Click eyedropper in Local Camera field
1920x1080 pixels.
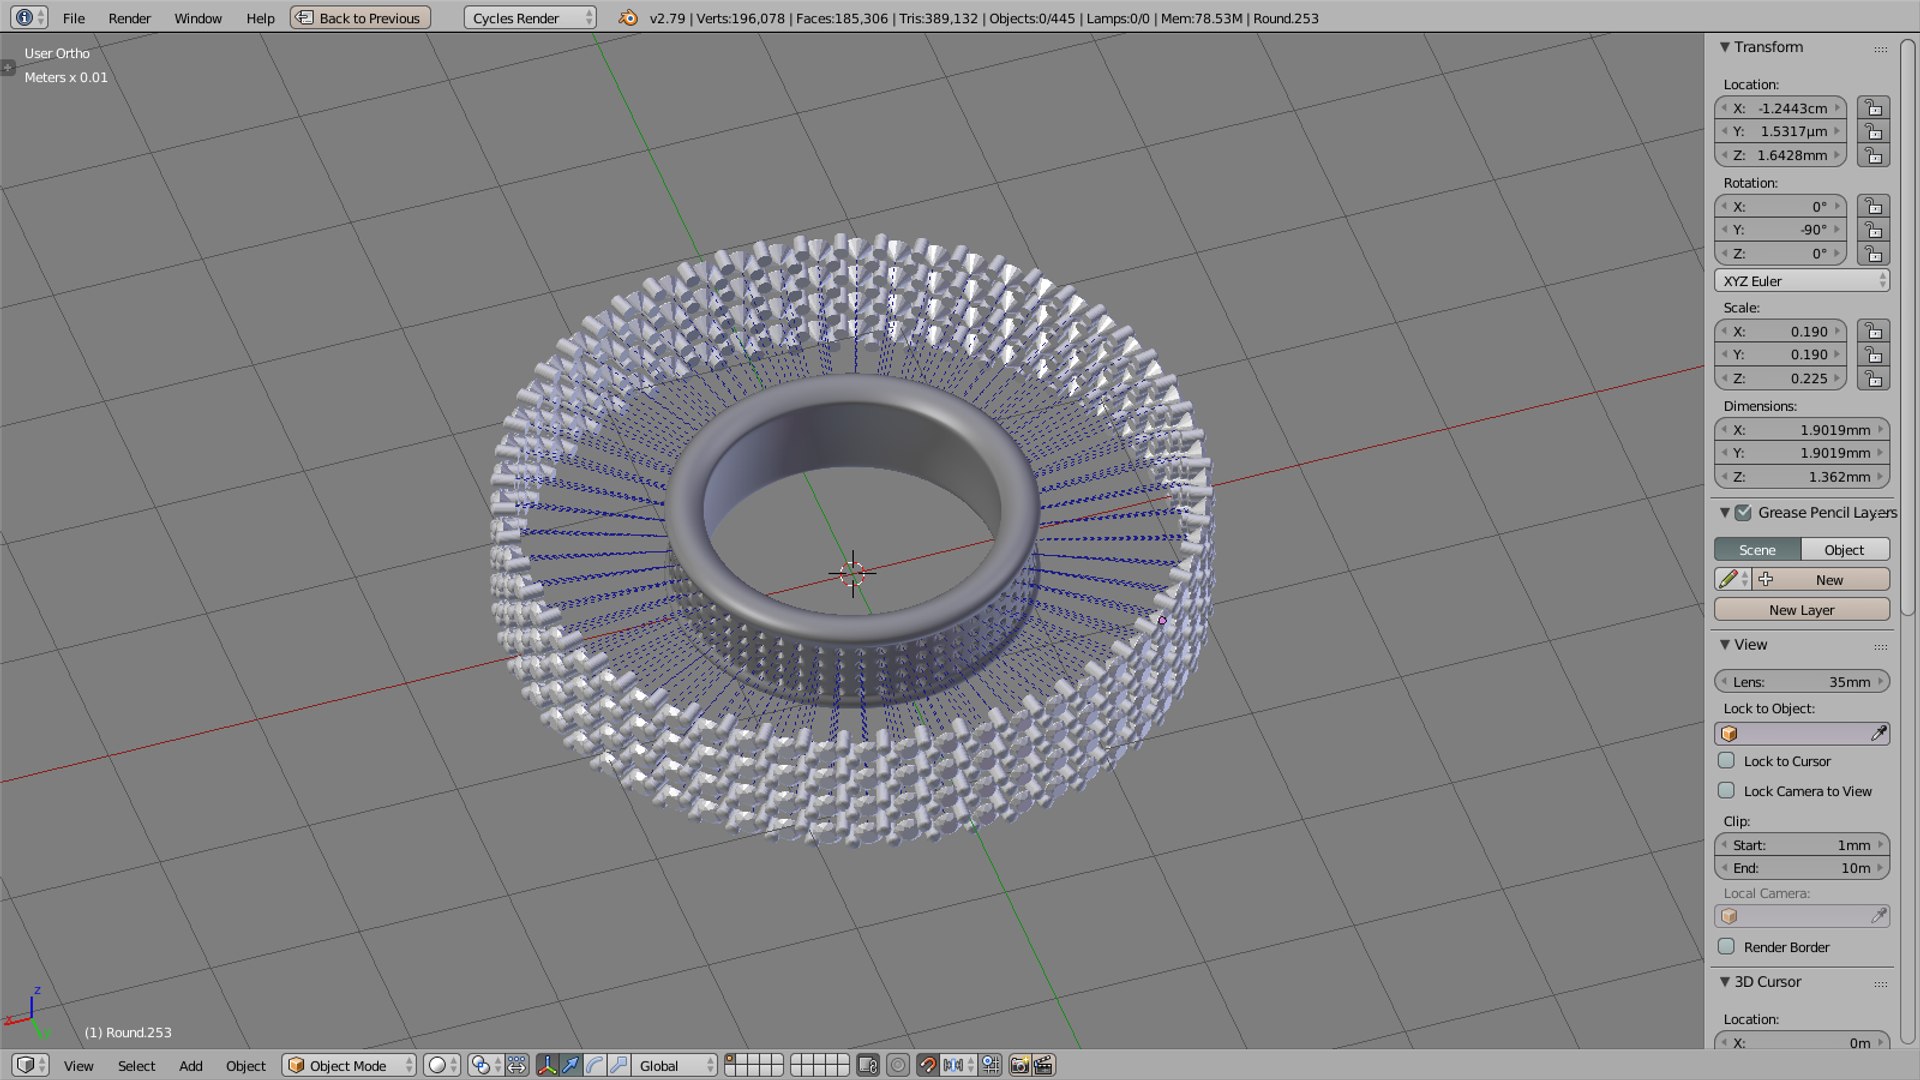click(1878, 916)
